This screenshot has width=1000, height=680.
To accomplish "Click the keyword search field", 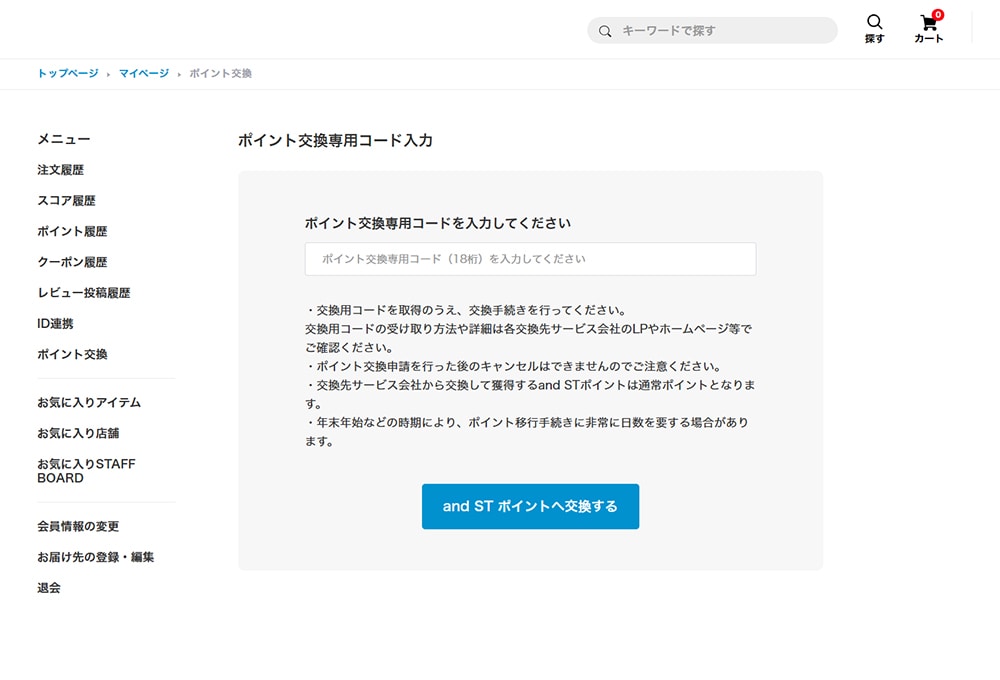I will point(720,31).
